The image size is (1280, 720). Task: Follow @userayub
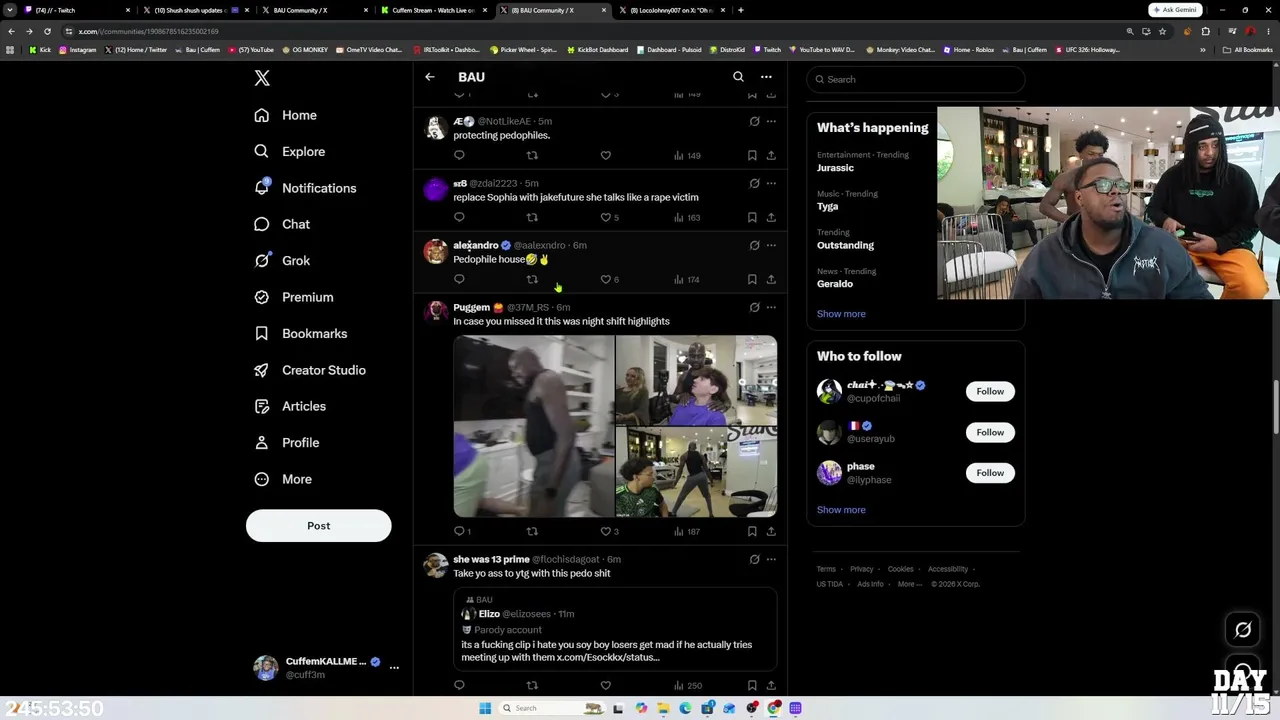pyautogui.click(x=990, y=432)
